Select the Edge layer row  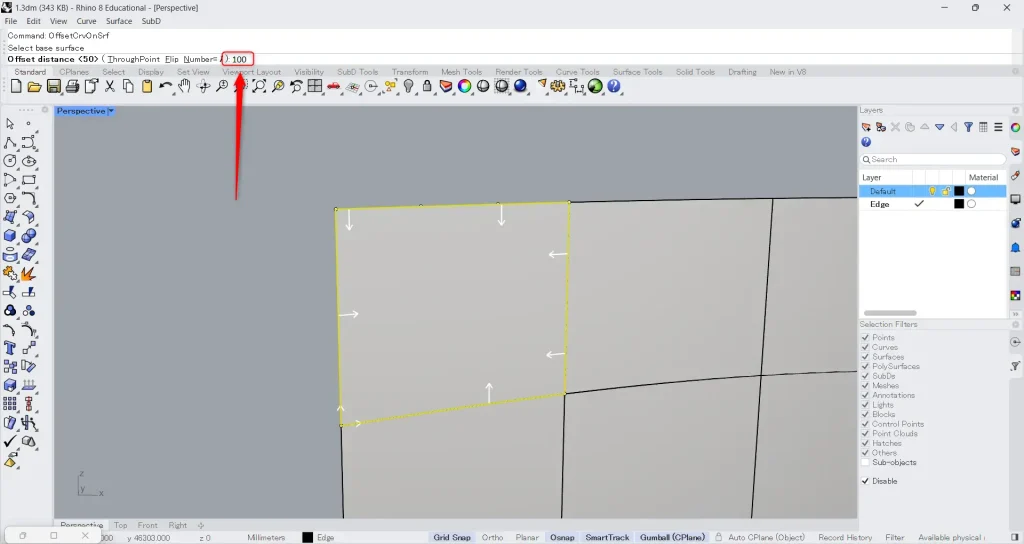tap(933, 204)
